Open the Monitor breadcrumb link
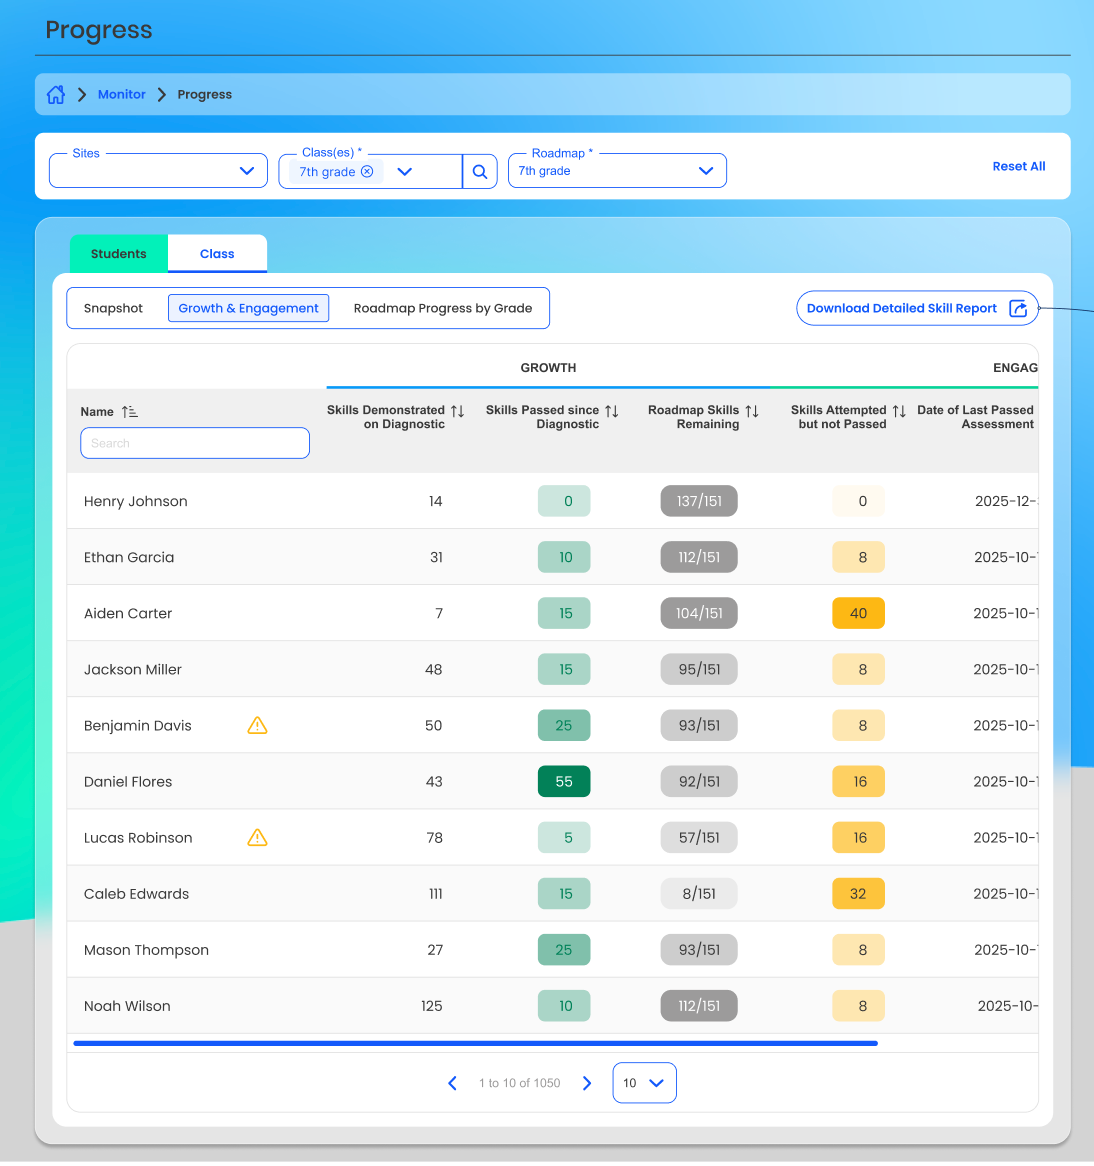Screen dimensions: 1094x1166 pyautogui.click(x=122, y=94)
